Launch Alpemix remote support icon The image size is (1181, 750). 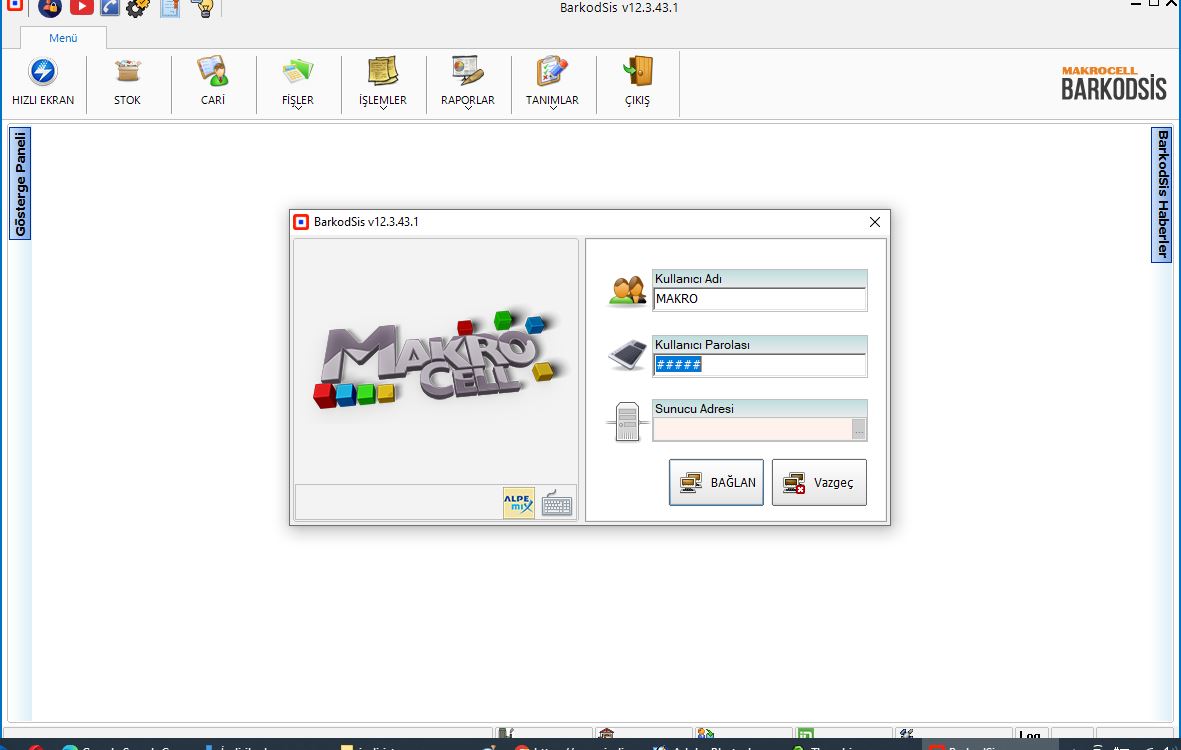[519, 503]
